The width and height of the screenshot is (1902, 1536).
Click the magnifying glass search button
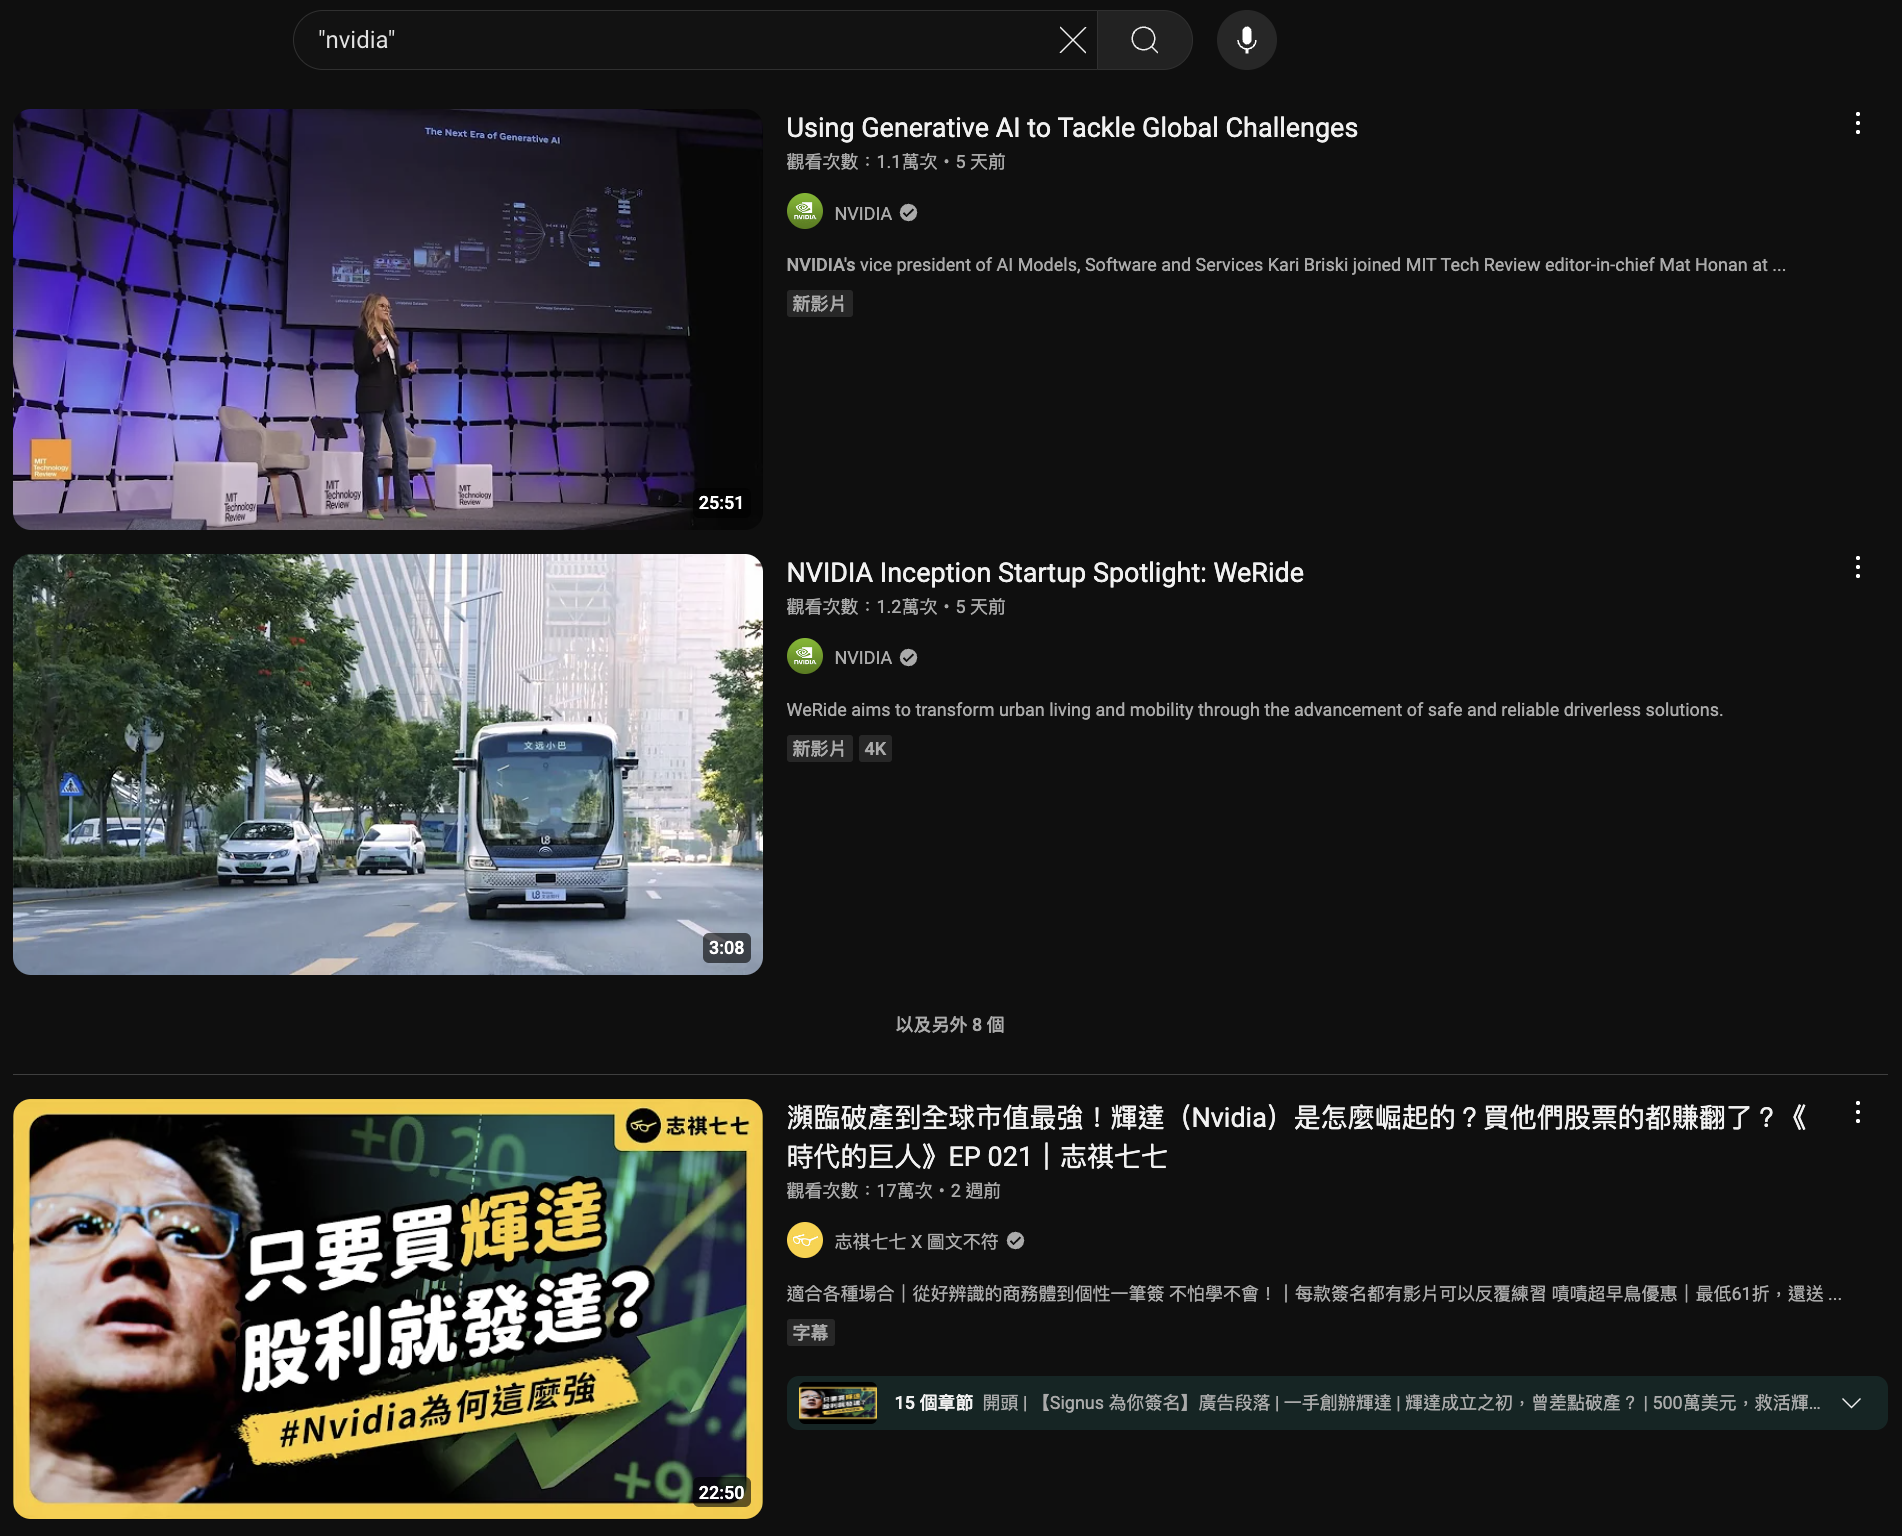pos(1145,40)
